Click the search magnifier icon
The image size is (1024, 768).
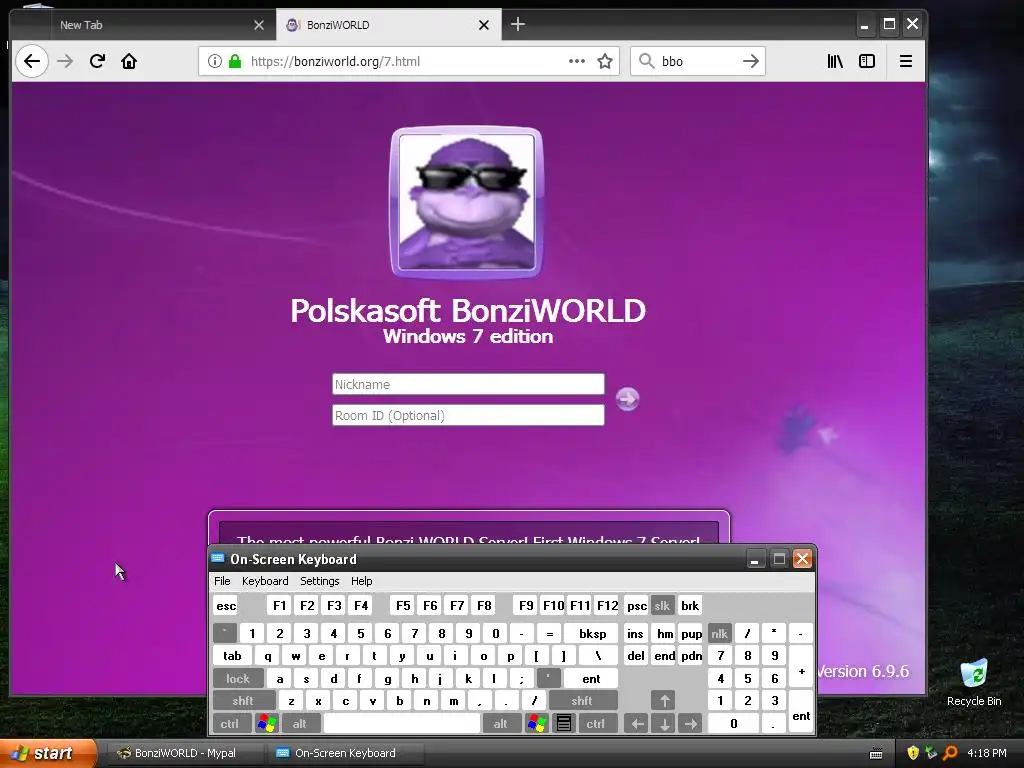(x=647, y=61)
